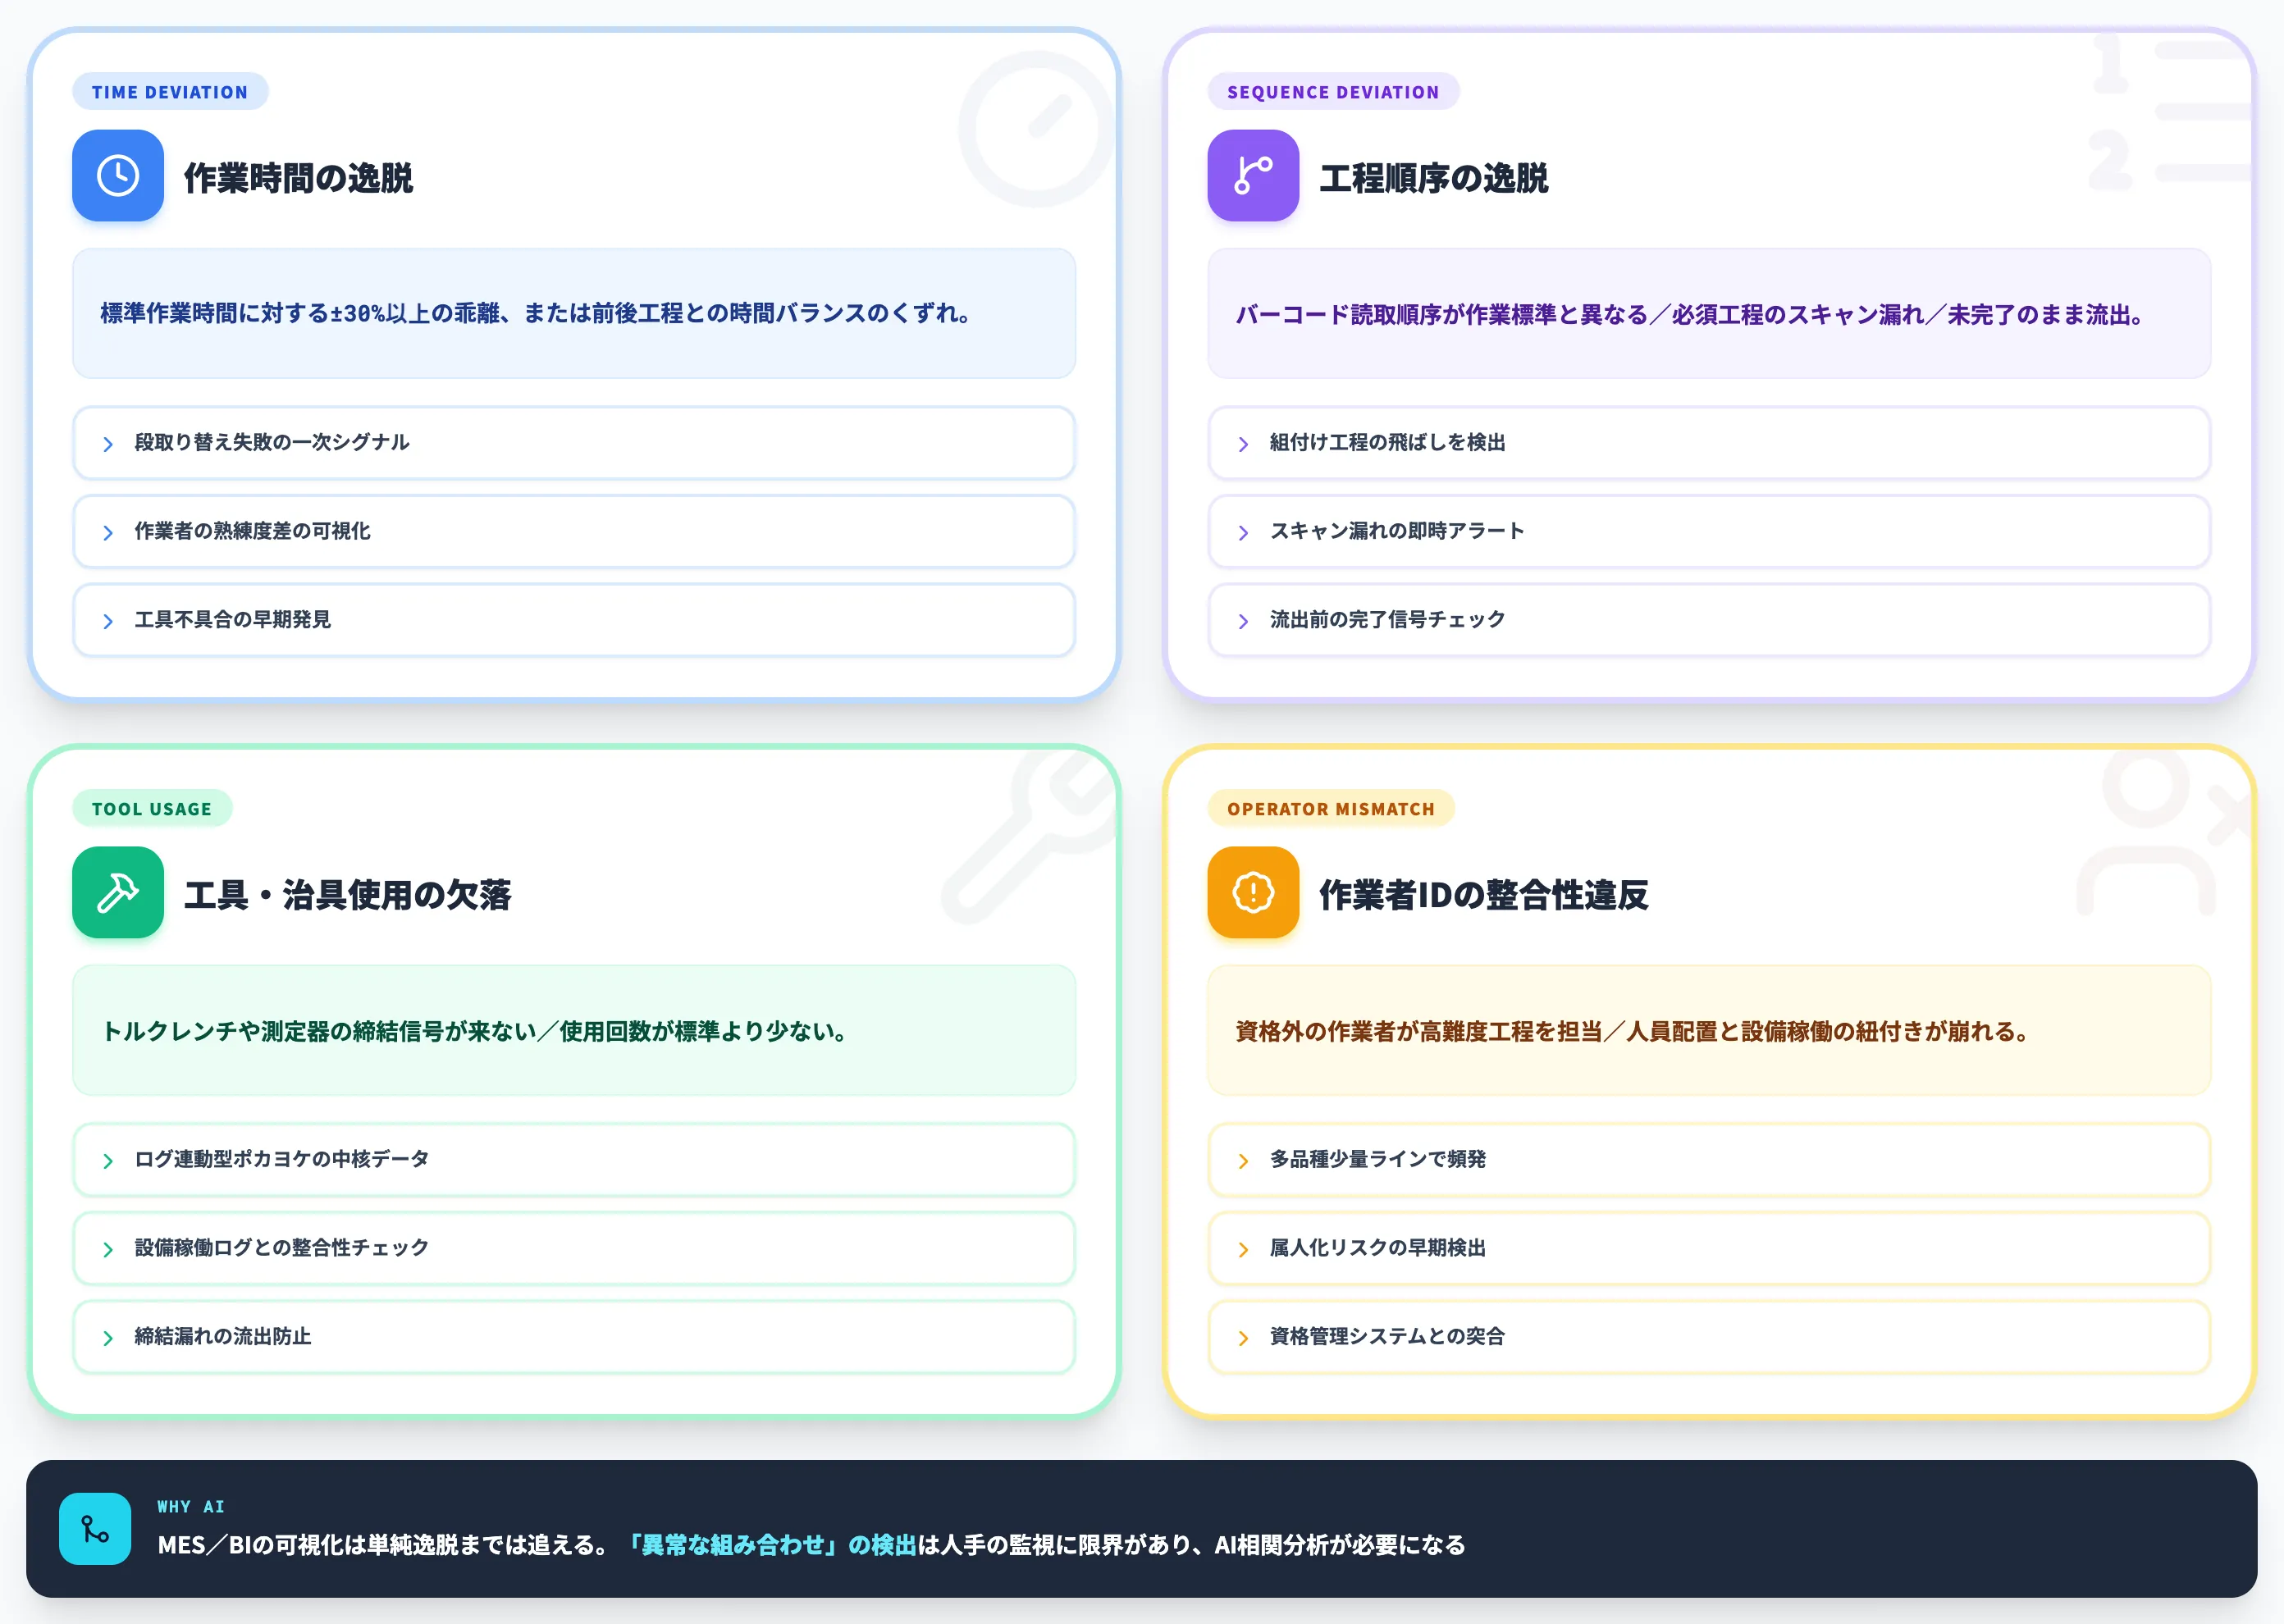Click the text MES／BIの可視化は単純逸脱までは追える。
Viewport: 2284px width, 1624px height.
tap(384, 1545)
